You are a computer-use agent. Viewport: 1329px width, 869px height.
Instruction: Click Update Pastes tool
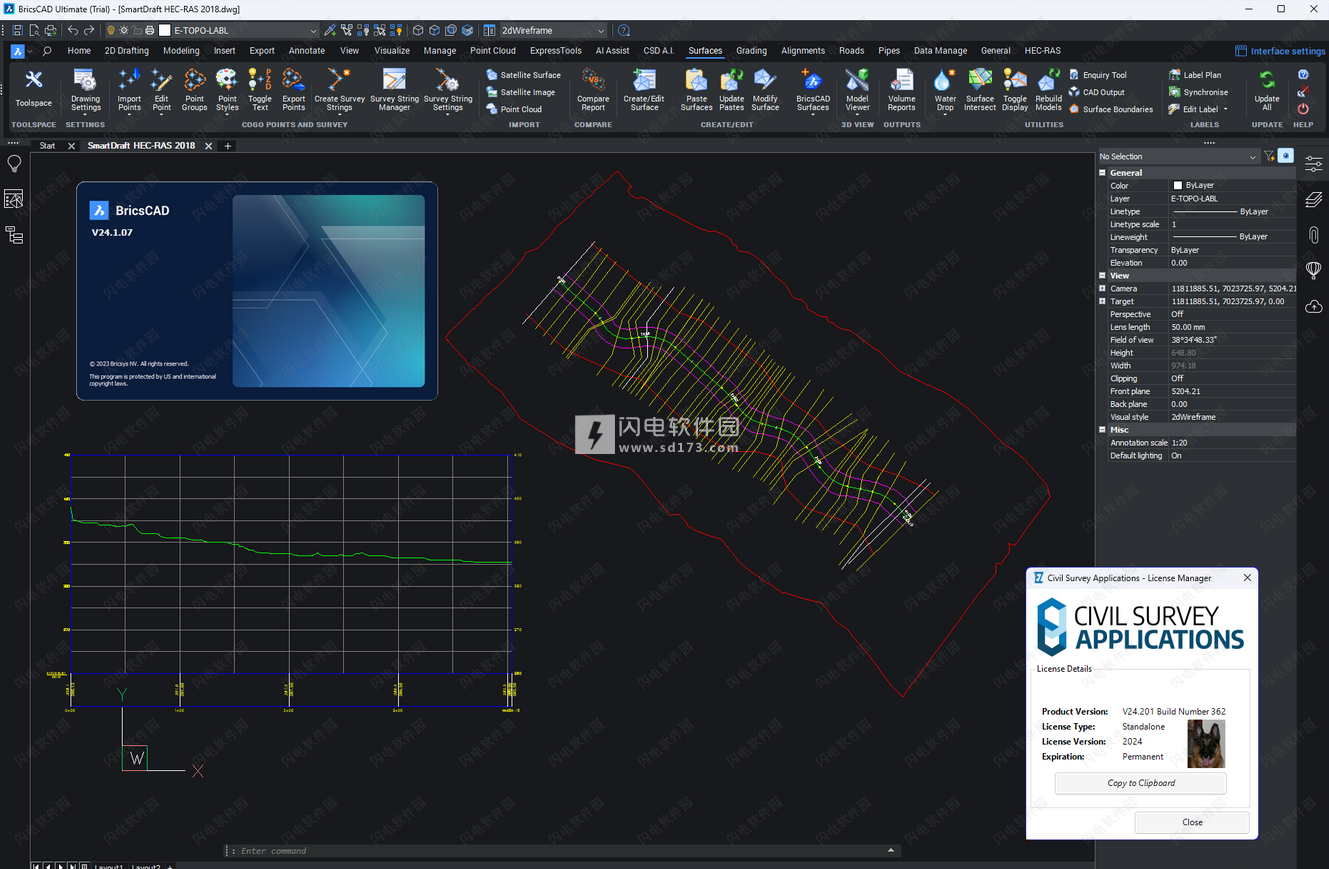click(x=731, y=90)
